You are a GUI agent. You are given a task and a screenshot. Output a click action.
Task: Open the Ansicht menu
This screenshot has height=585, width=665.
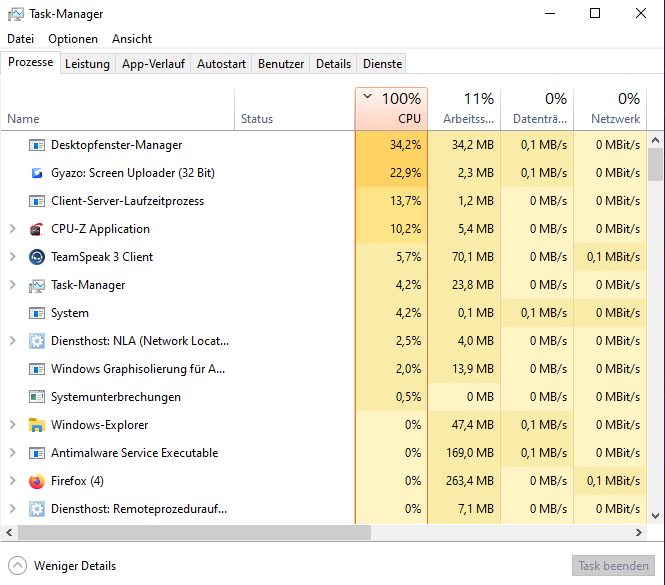(x=132, y=39)
